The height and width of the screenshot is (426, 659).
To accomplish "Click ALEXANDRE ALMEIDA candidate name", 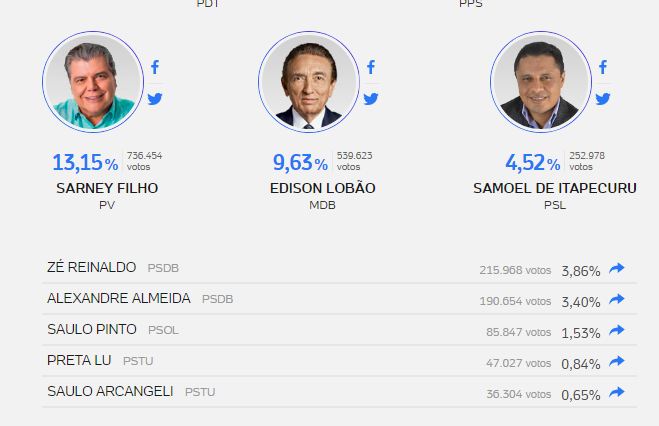I will 120,299.
